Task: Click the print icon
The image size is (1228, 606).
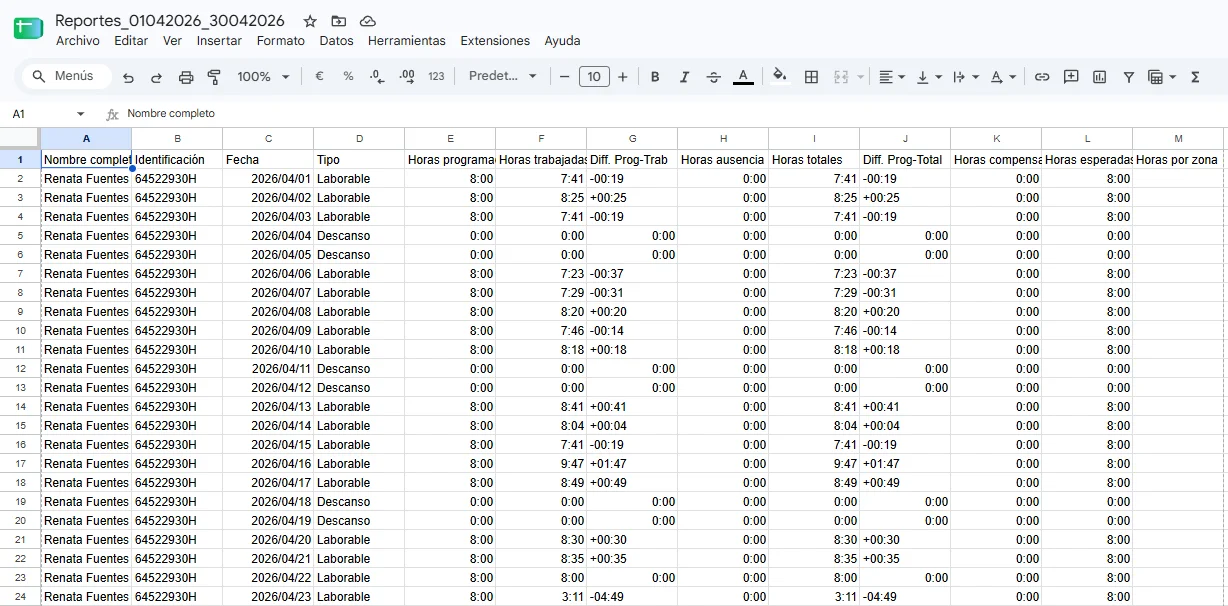Action: (185, 77)
